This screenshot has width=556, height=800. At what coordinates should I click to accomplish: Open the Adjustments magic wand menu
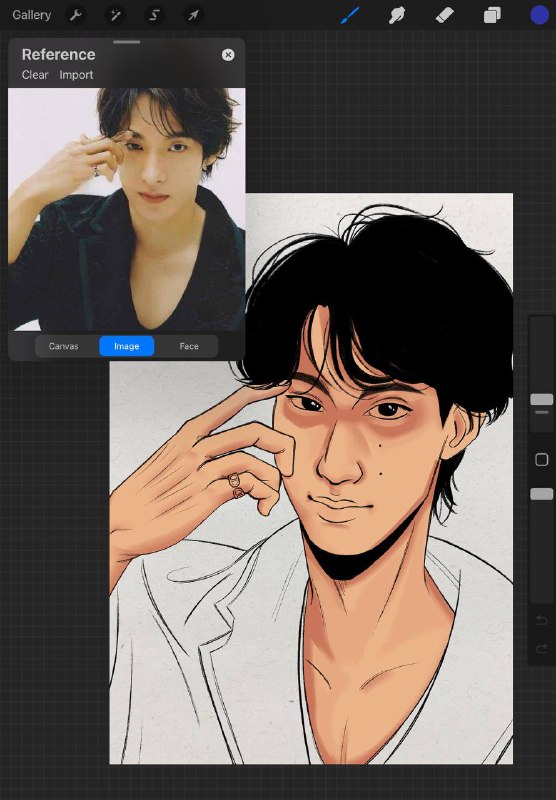tap(115, 15)
